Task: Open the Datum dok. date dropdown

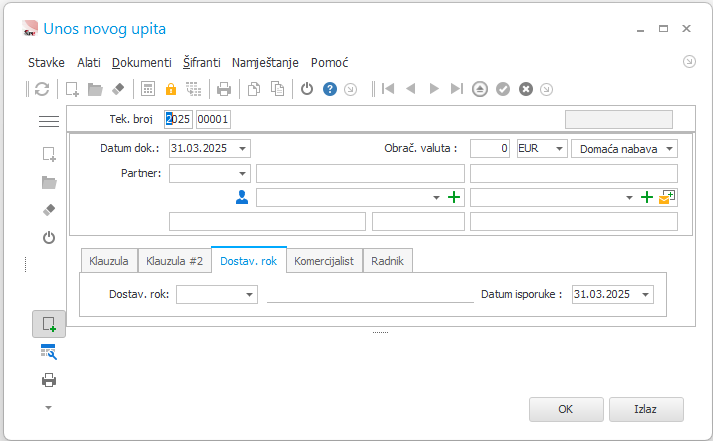Action: click(x=242, y=149)
